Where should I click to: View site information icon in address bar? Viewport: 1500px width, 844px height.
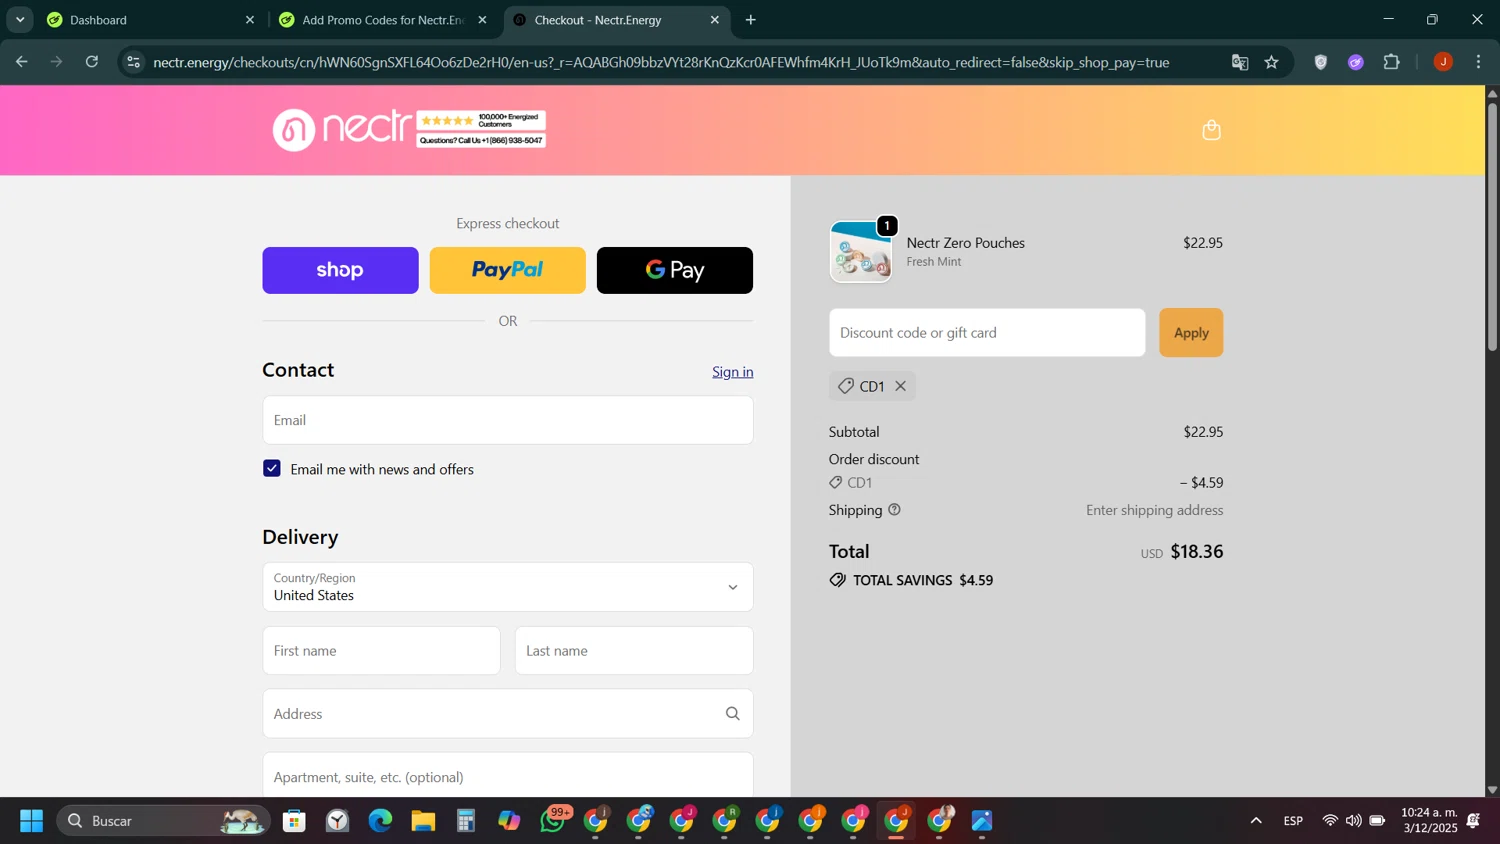coord(133,62)
